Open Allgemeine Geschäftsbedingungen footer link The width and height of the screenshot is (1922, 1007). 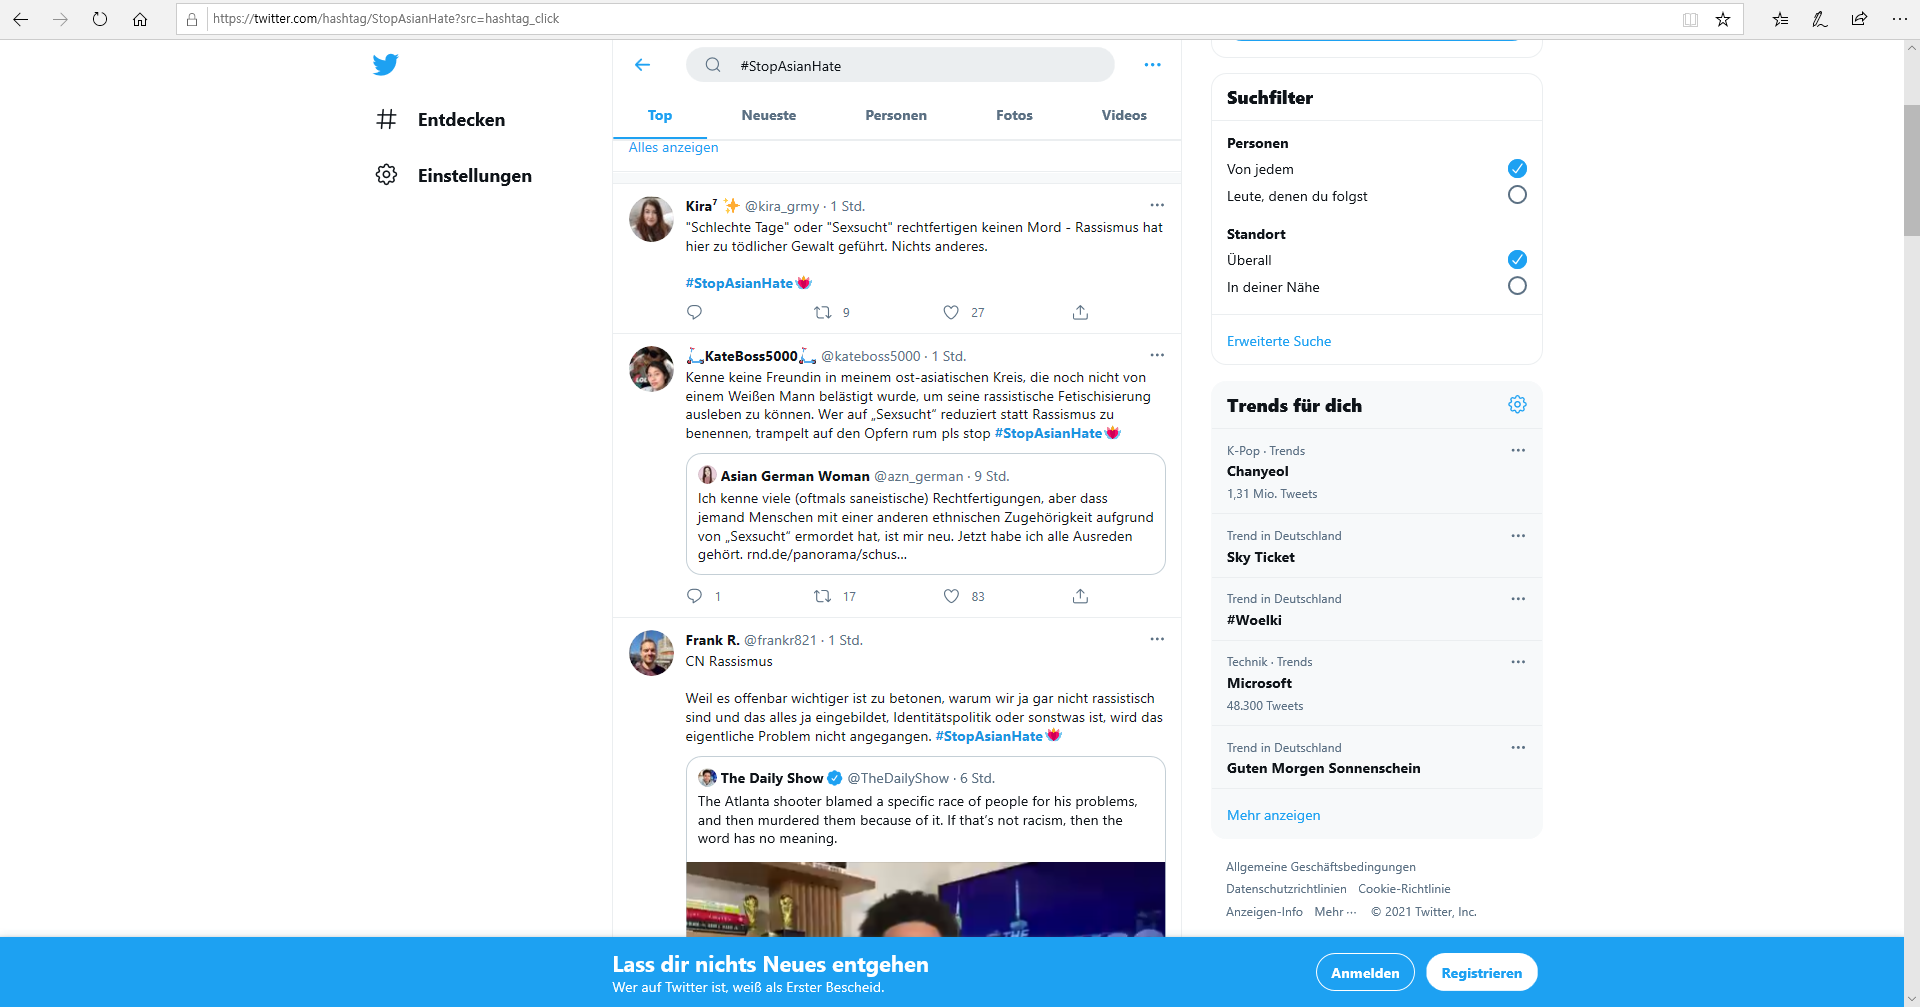click(1321, 867)
